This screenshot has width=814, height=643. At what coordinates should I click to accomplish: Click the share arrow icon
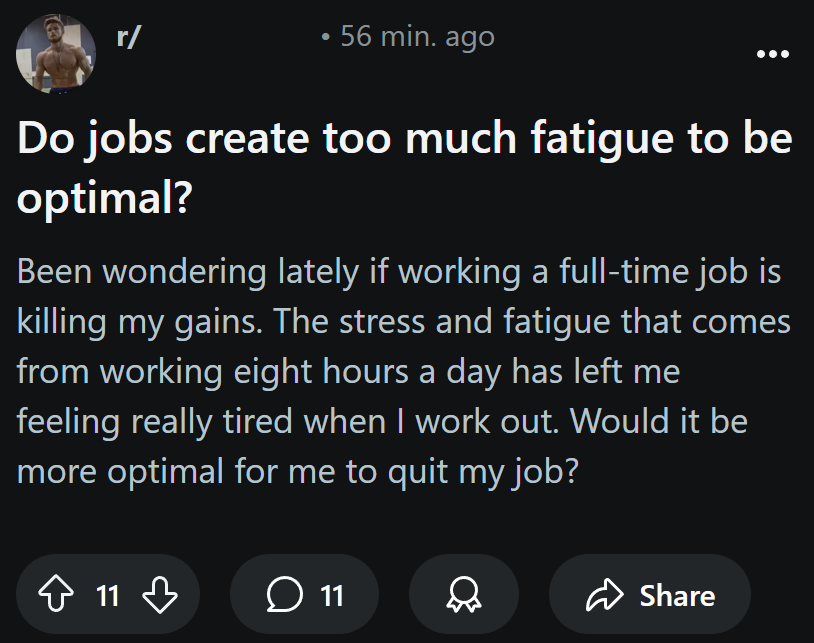(x=603, y=596)
